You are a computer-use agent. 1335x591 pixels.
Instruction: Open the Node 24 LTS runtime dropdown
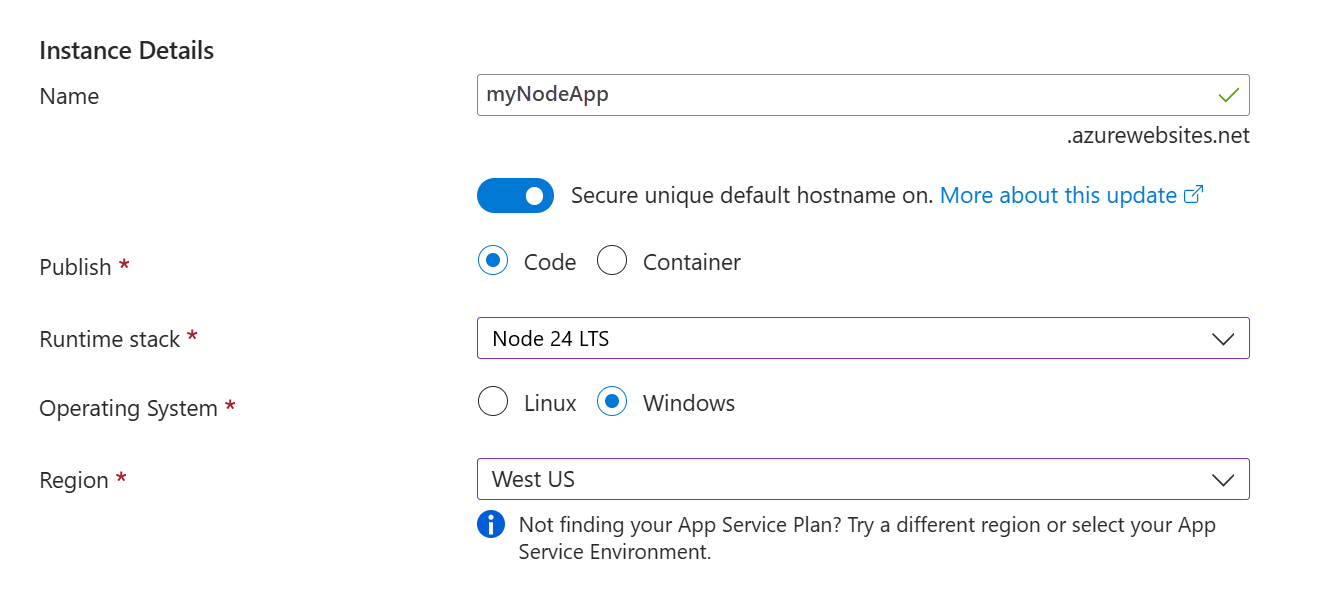click(840, 338)
